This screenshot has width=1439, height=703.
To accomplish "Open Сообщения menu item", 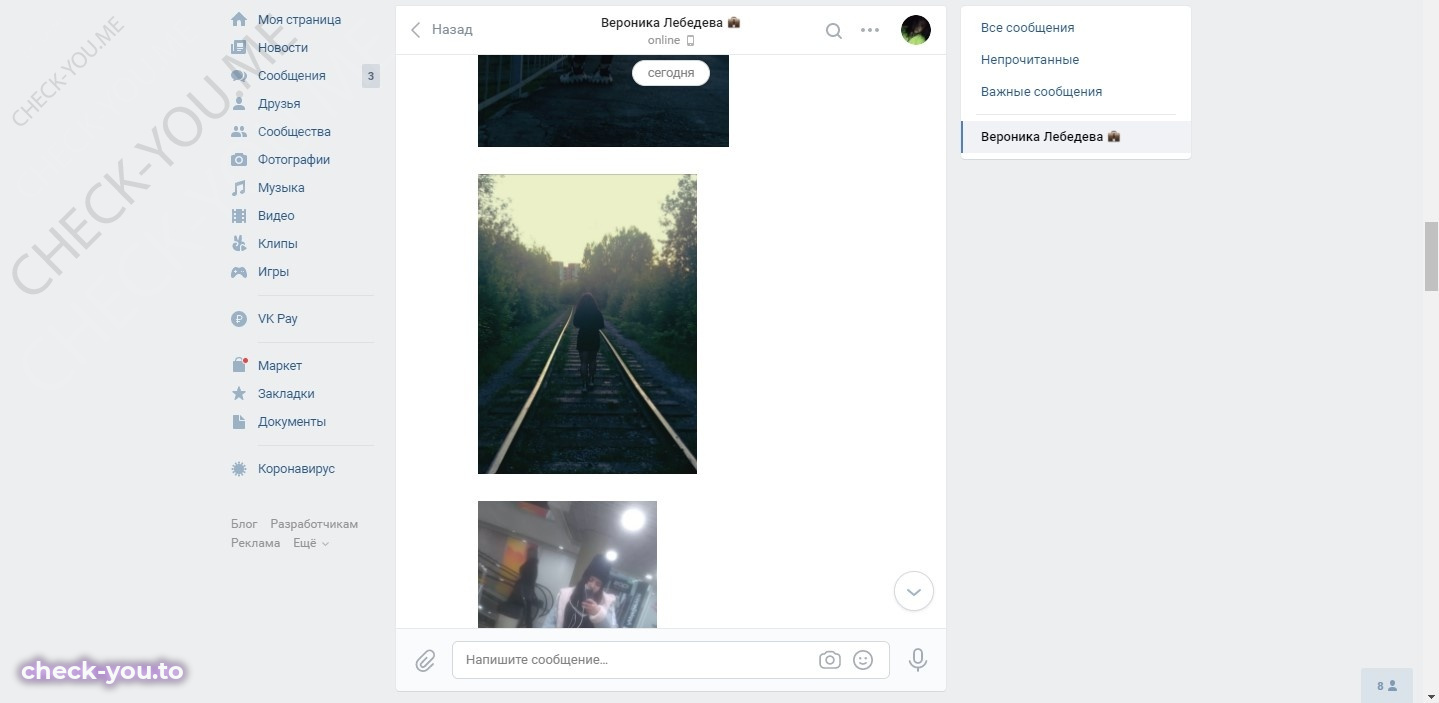I will click(292, 75).
